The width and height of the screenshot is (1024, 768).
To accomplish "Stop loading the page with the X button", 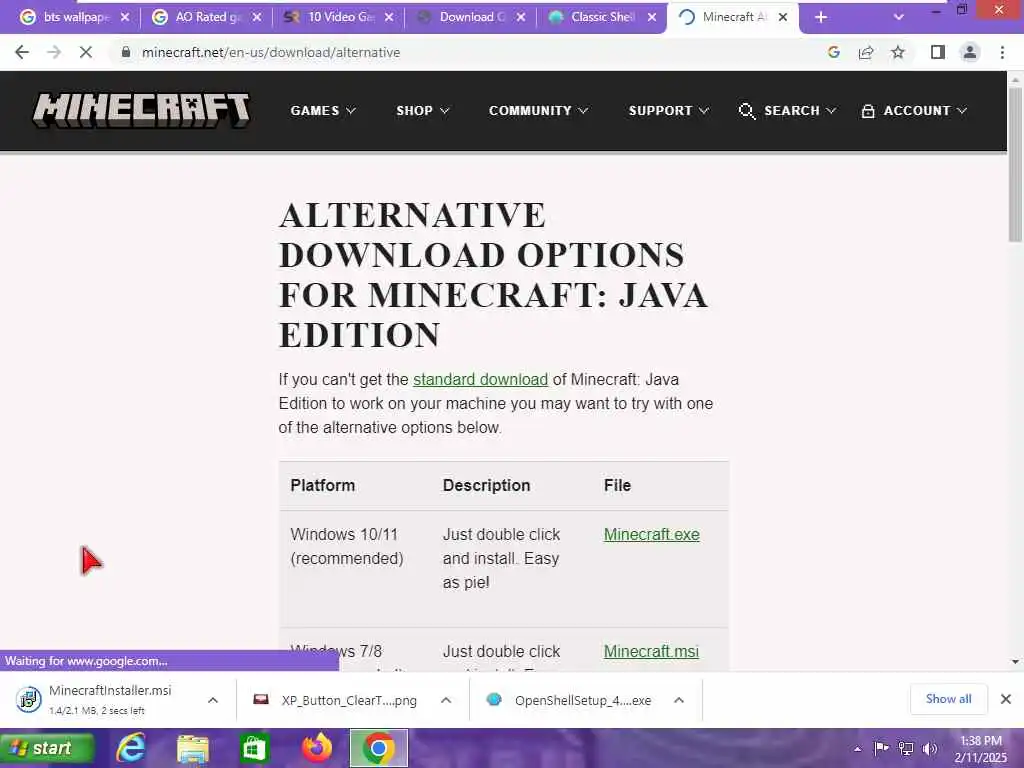I will [x=86, y=52].
